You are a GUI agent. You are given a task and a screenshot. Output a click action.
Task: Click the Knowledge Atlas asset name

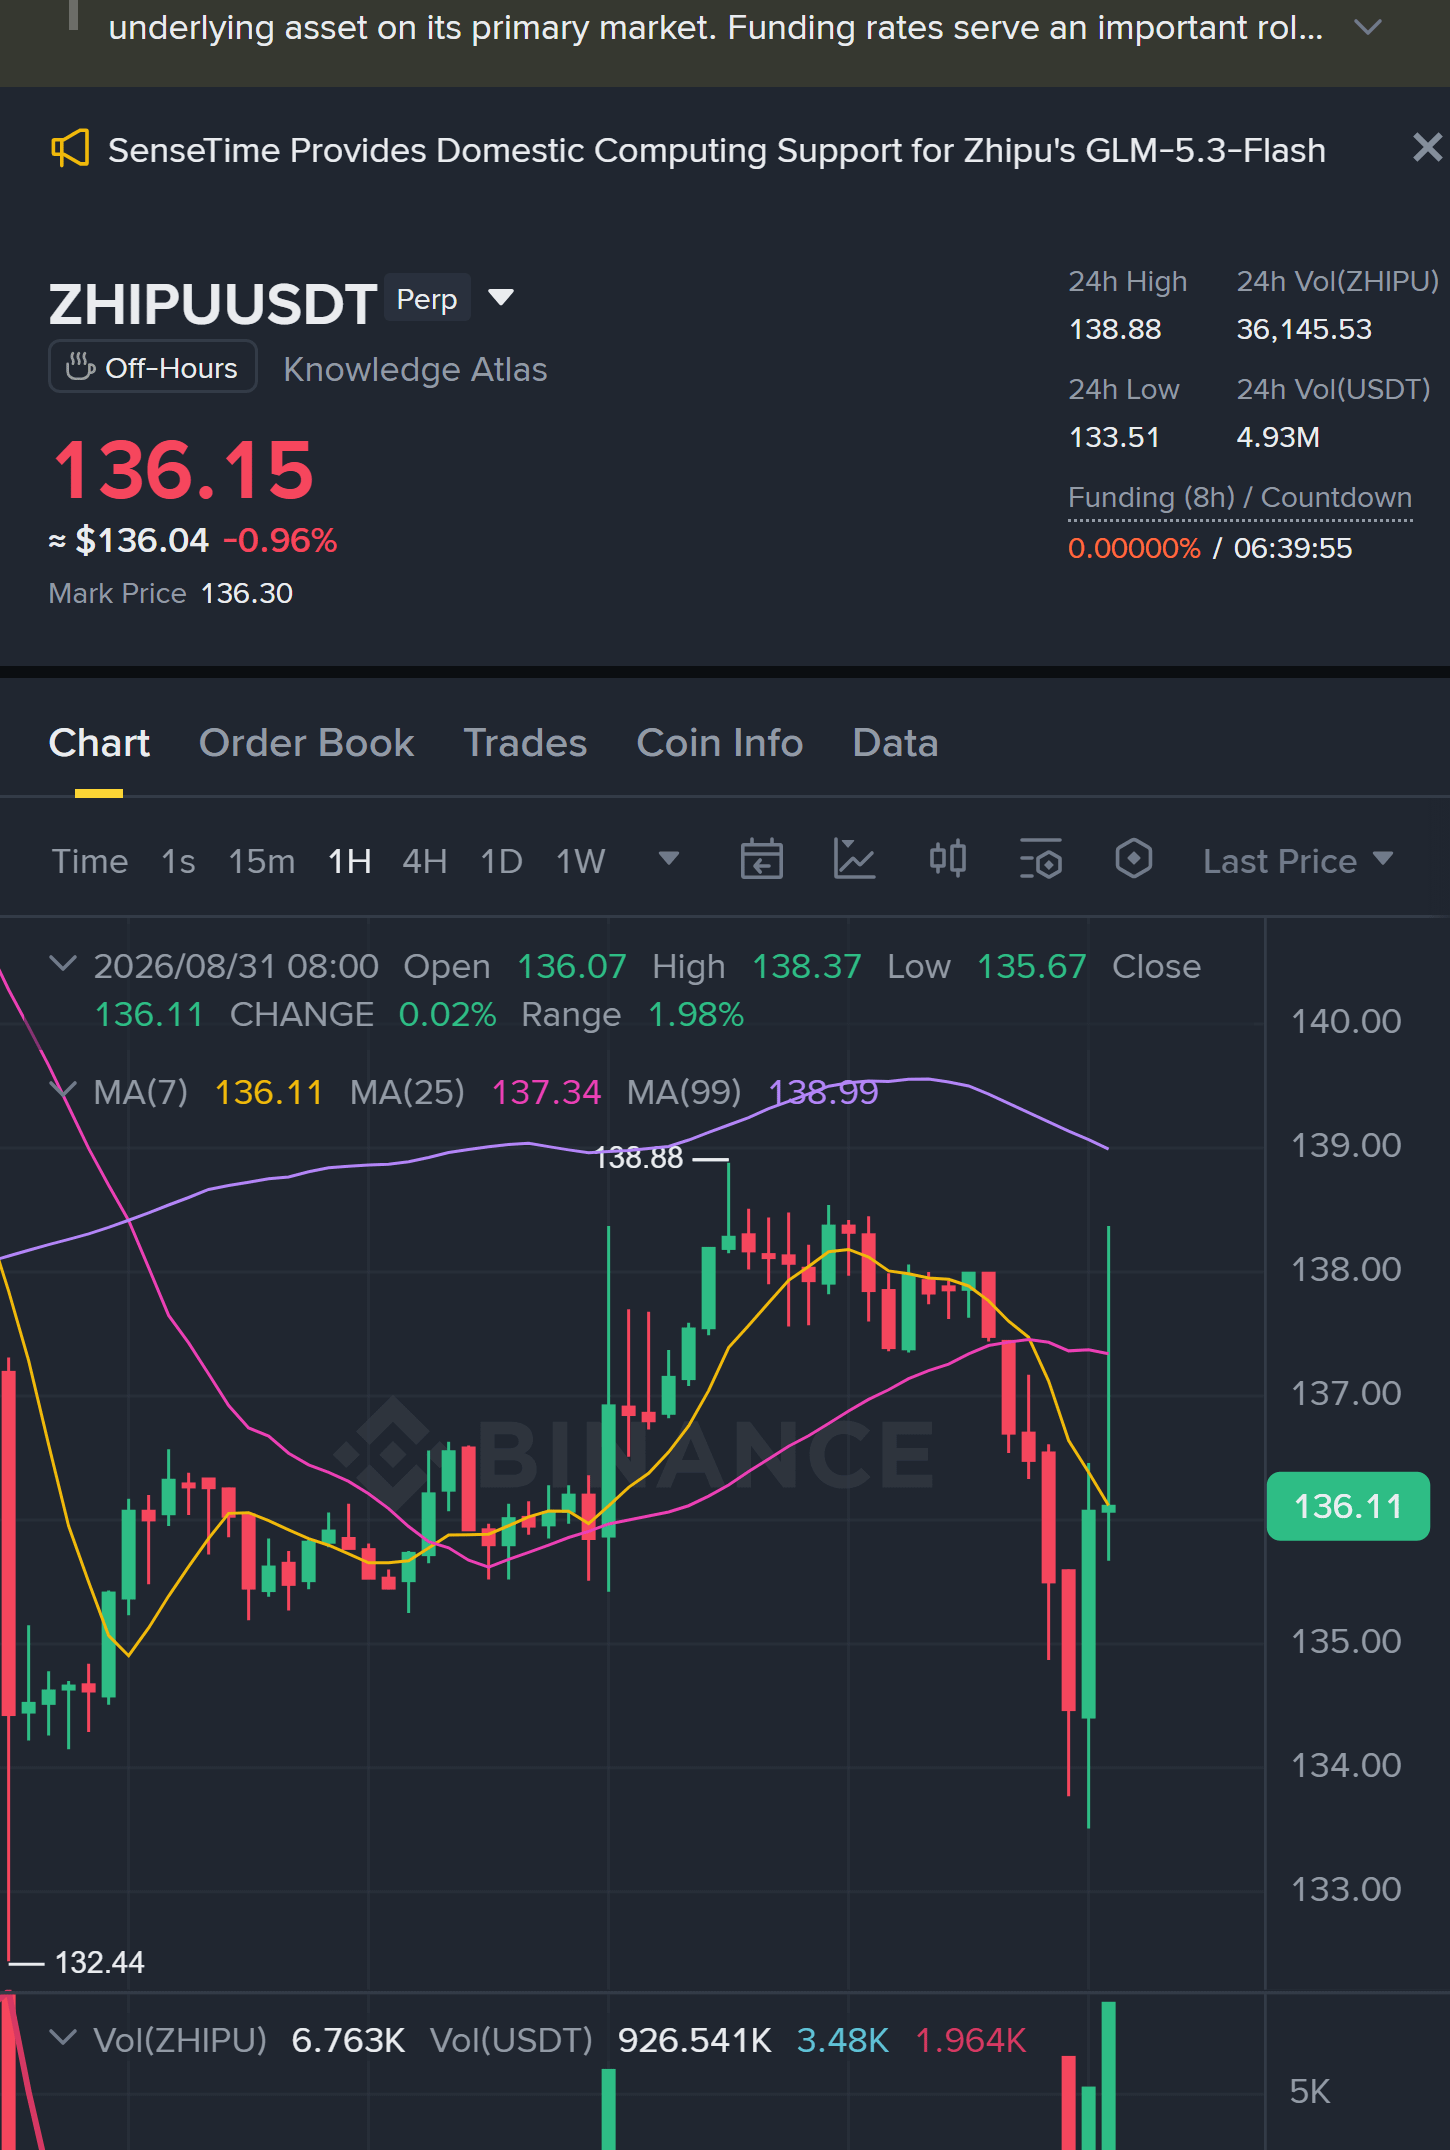tap(415, 369)
